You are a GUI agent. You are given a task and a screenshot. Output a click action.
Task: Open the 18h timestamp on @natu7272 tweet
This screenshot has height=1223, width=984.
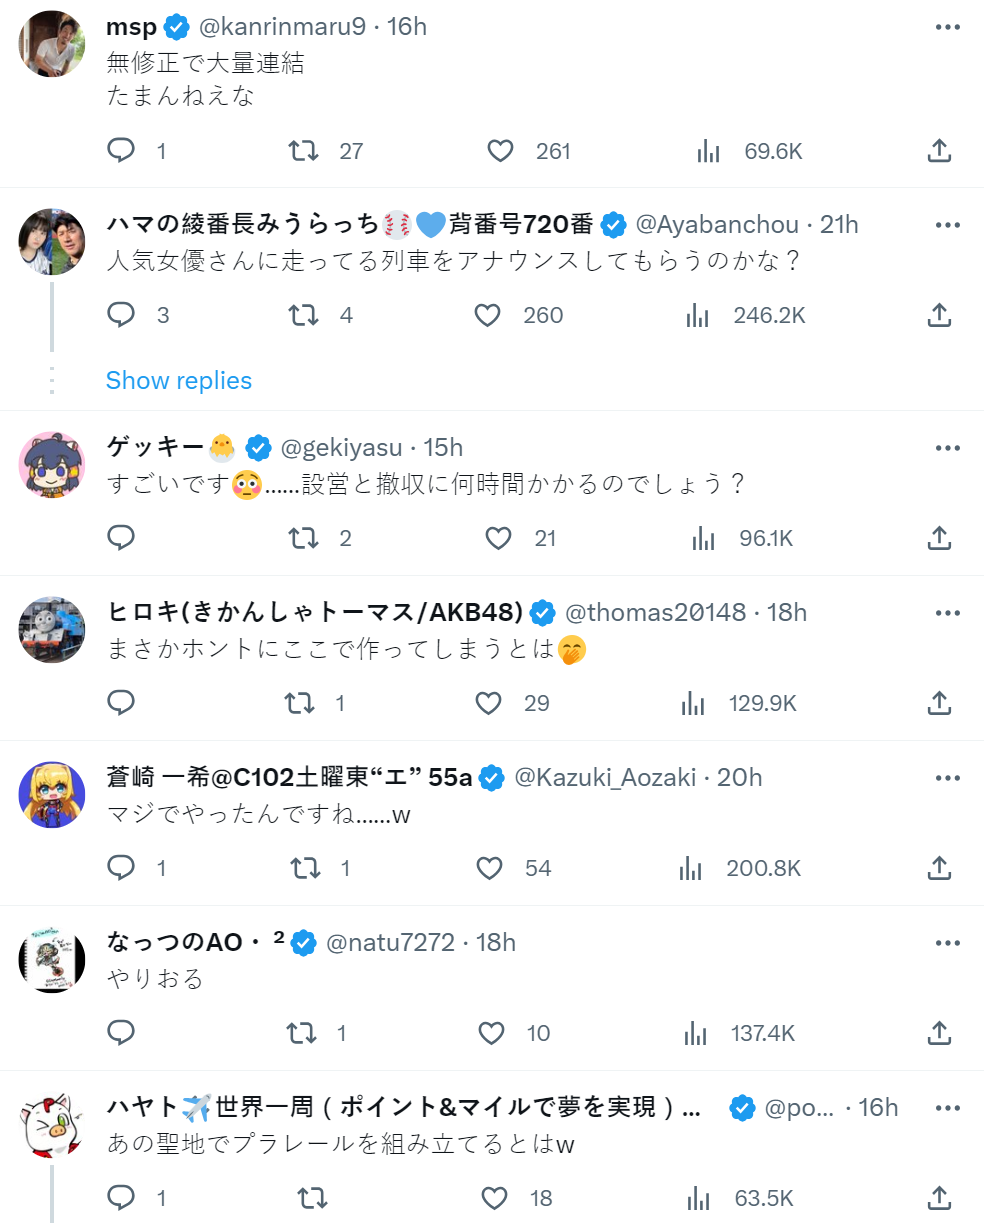point(495,942)
